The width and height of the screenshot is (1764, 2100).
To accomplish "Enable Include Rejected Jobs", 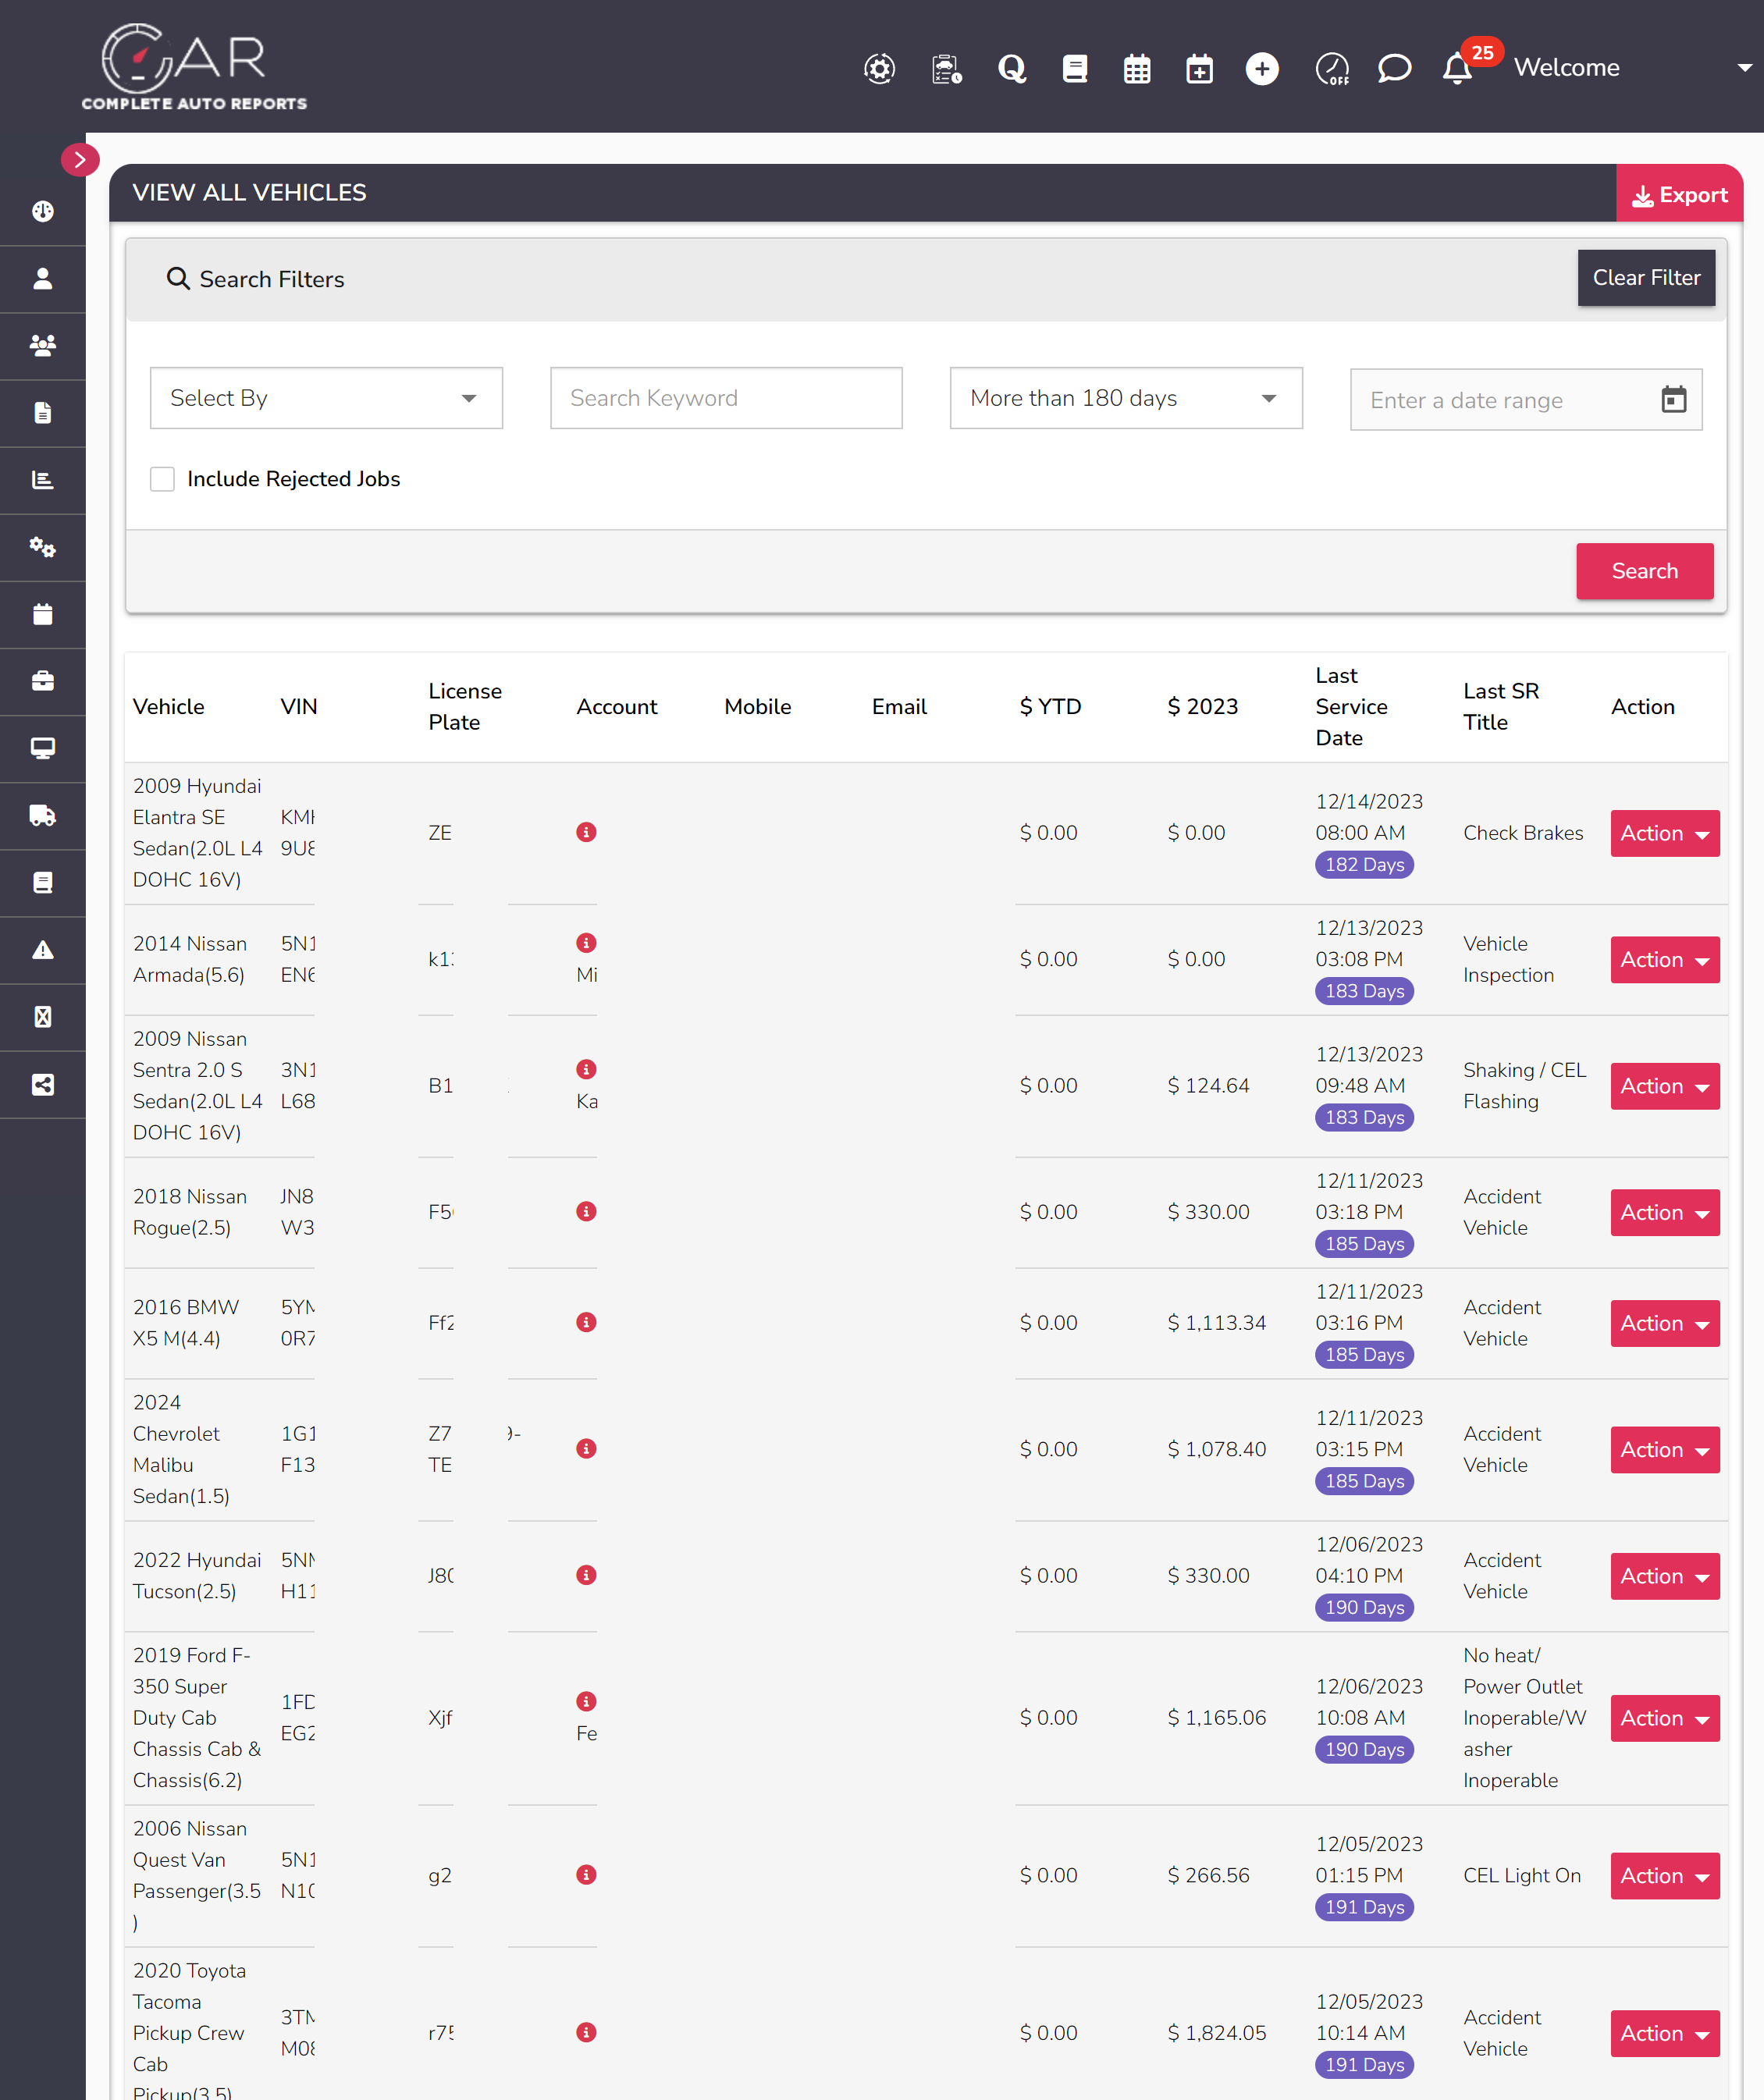I will pos(162,479).
